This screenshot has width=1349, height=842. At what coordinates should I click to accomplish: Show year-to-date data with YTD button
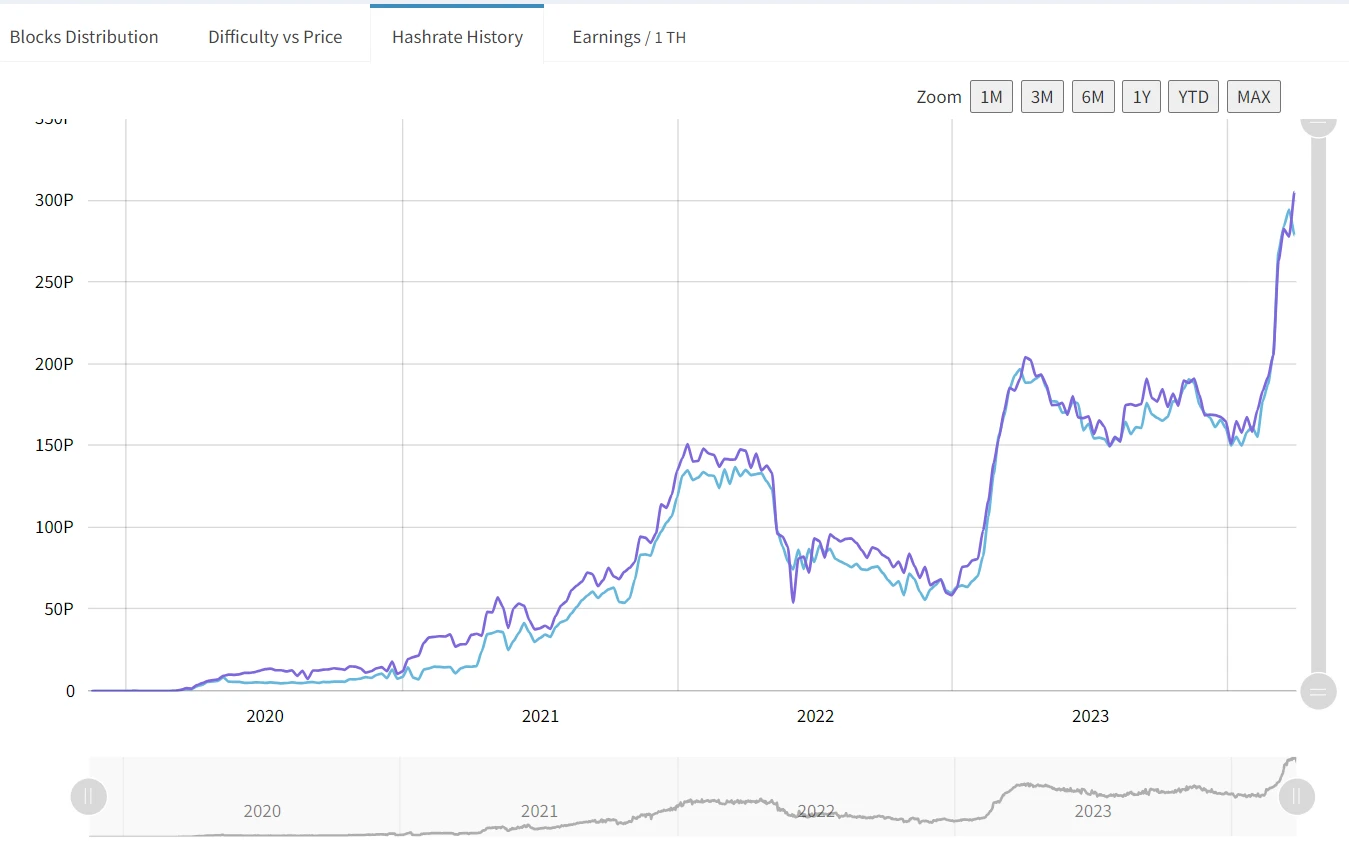(1192, 96)
